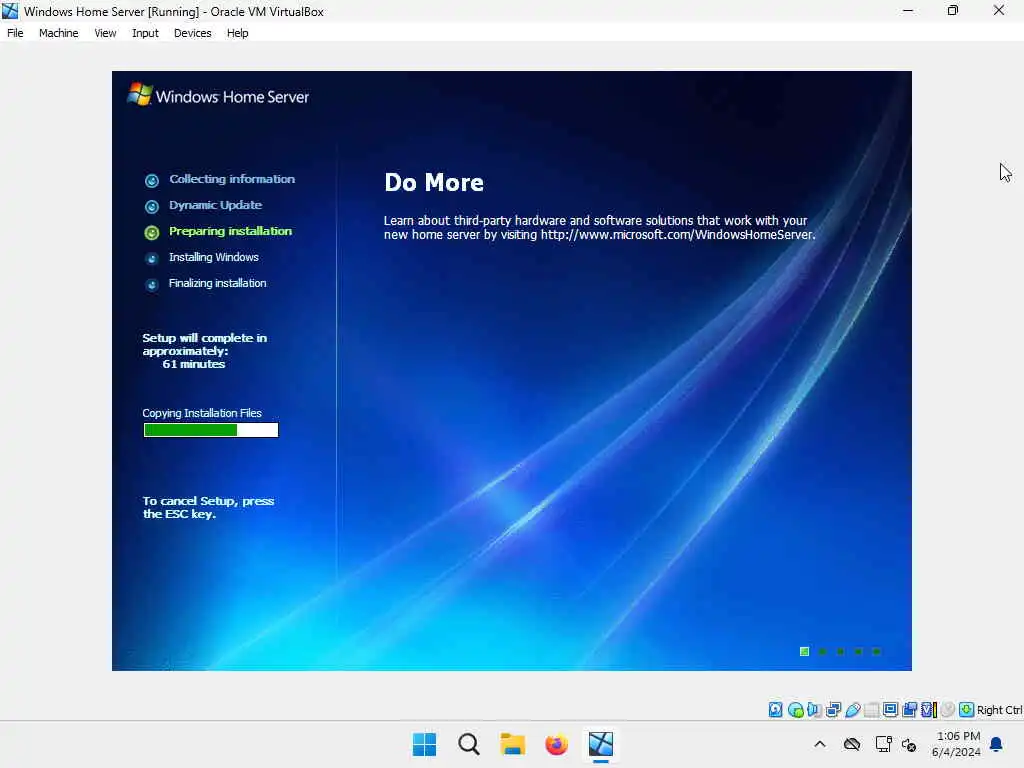Click the VirtualBox icon on the taskbar

pyautogui.click(x=601, y=744)
